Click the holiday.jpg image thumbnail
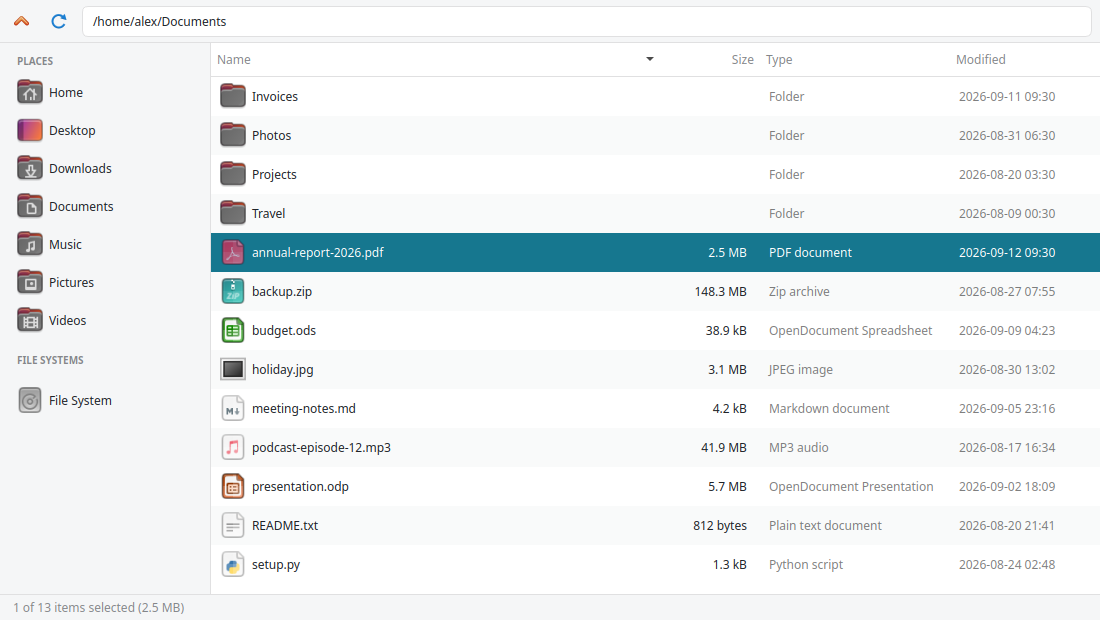Image resolution: width=1100 pixels, height=620 pixels. point(232,369)
